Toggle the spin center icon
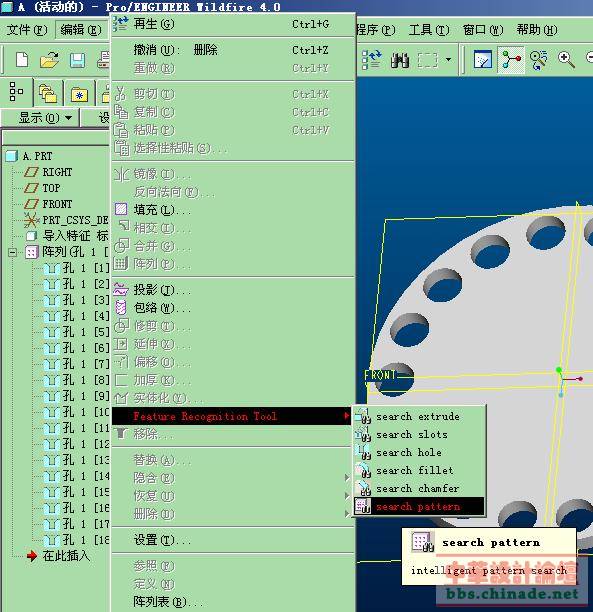 click(511, 60)
